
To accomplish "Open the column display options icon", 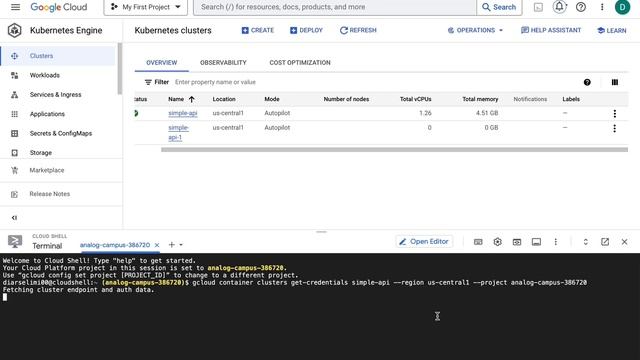I will pyautogui.click(x=615, y=82).
